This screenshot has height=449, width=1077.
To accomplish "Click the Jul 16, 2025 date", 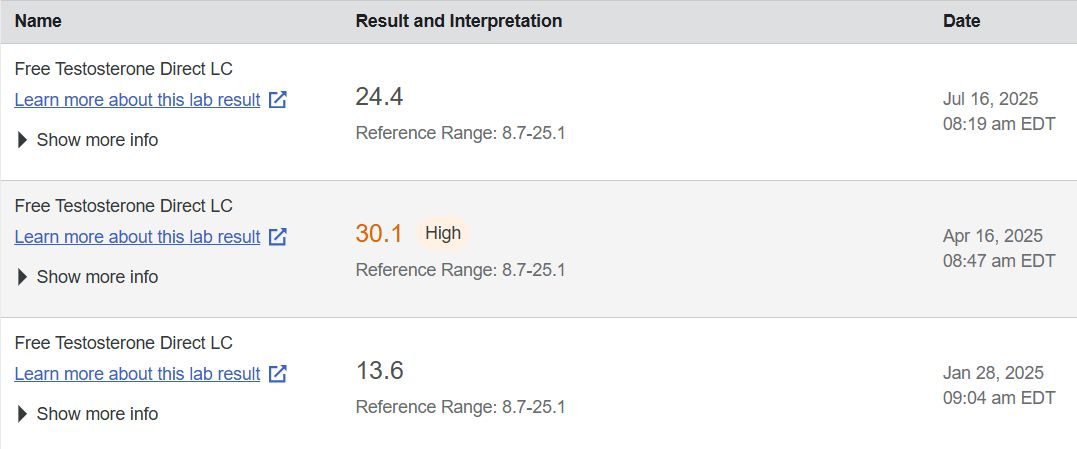I will point(990,99).
